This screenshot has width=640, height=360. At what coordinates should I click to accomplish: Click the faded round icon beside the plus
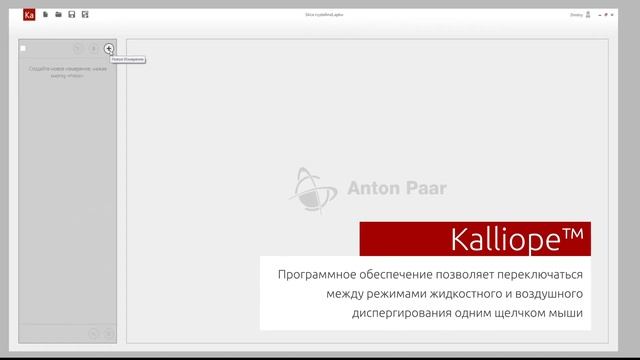[93, 49]
